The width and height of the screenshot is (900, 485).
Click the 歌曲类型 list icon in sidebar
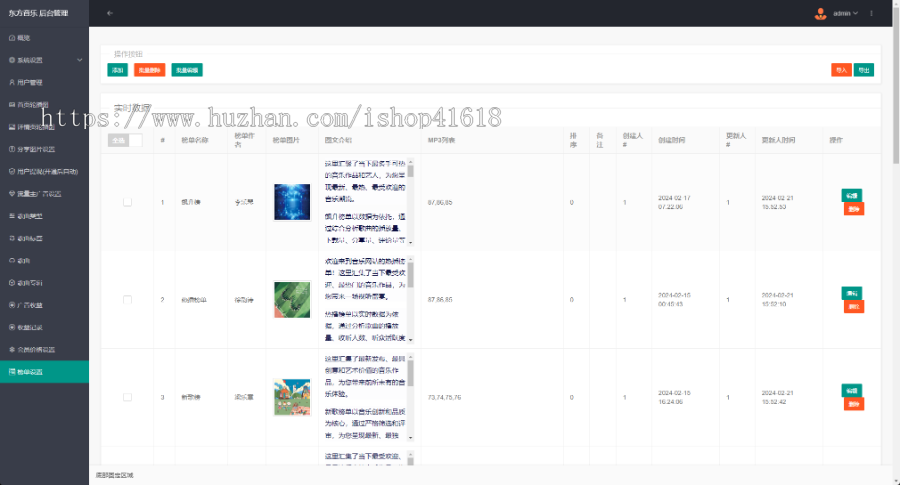tap(11, 216)
